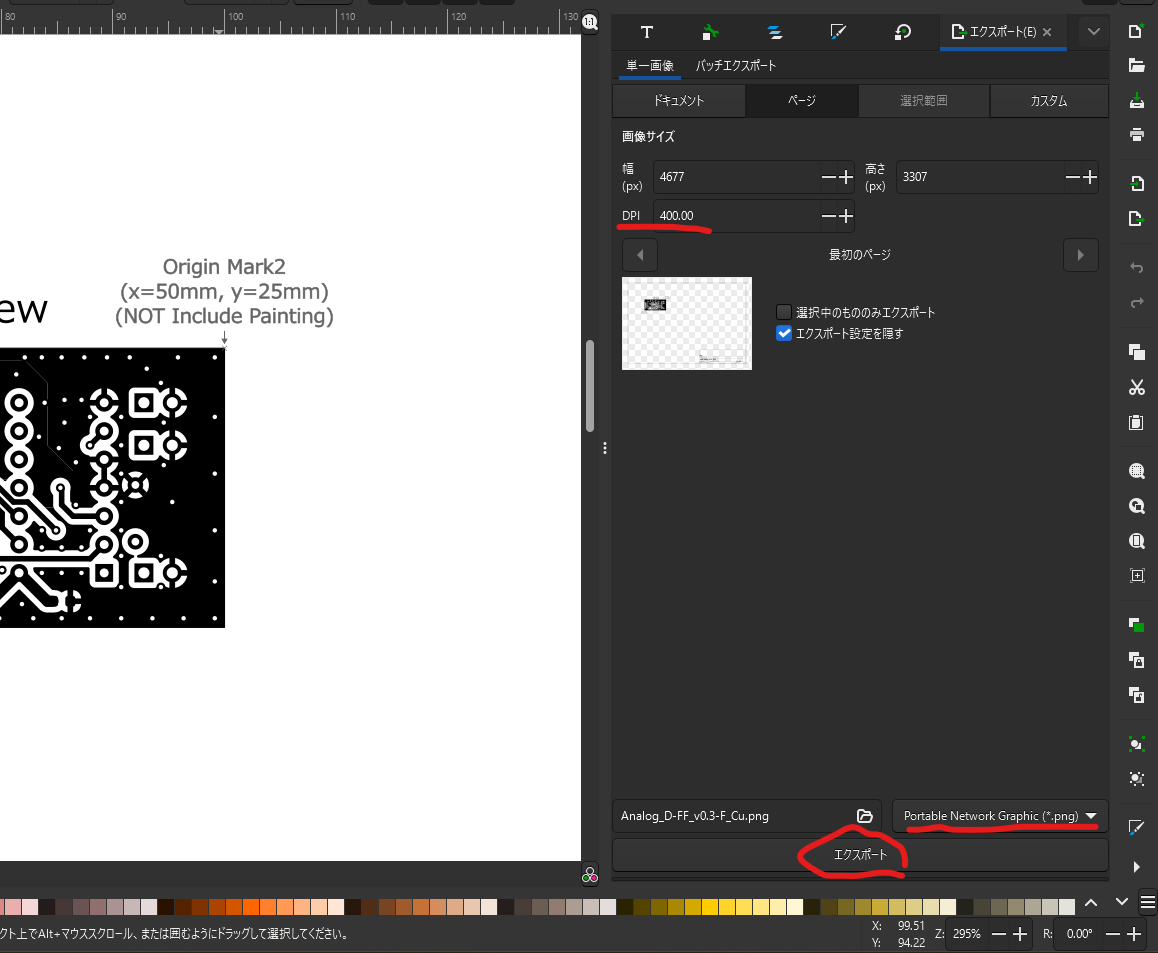
Task: Click the Cut scissors icon
Action: coord(1136,387)
